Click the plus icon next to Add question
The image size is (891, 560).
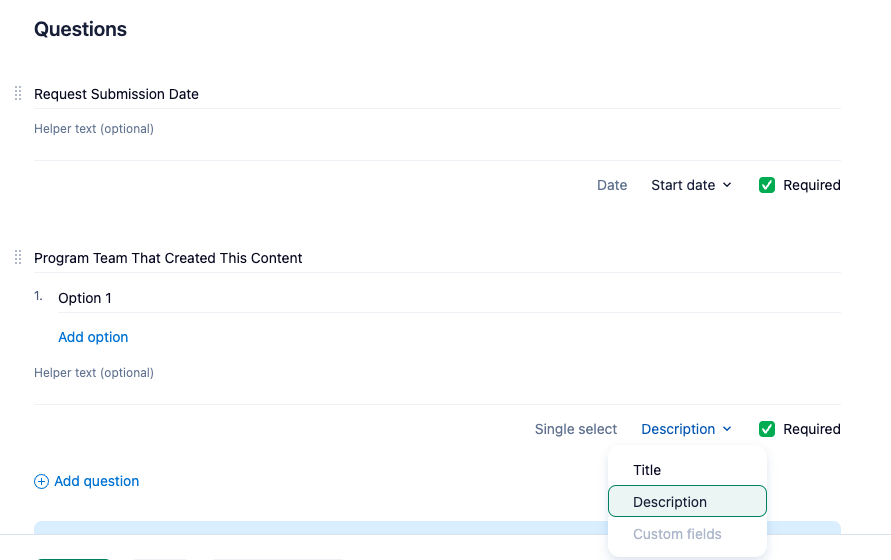(x=41, y=481)
